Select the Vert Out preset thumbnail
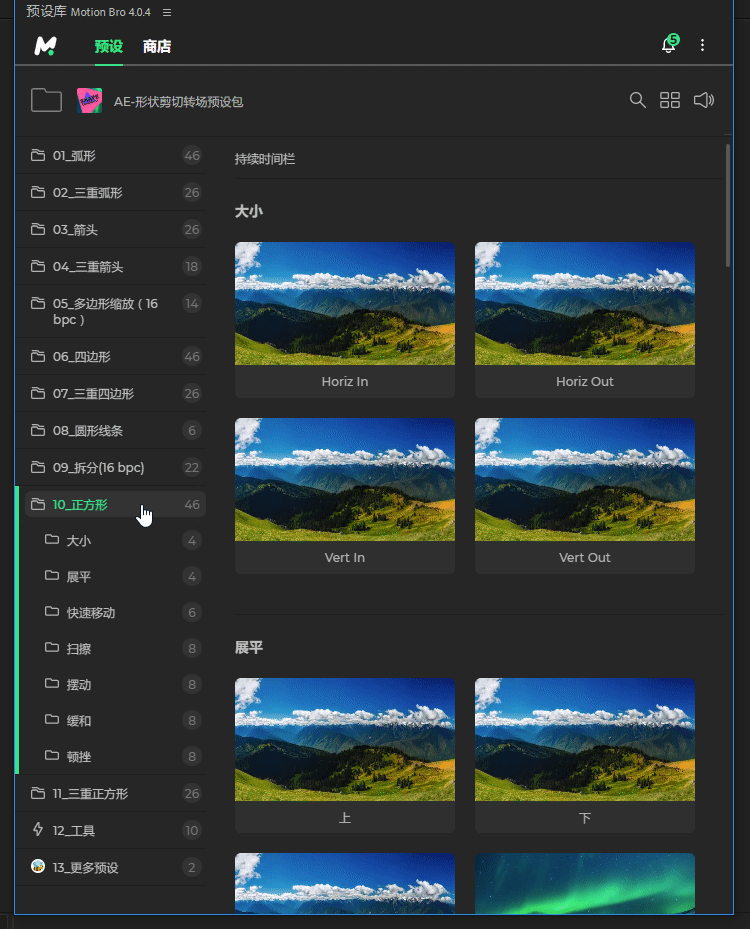 (x=585, y=479)
